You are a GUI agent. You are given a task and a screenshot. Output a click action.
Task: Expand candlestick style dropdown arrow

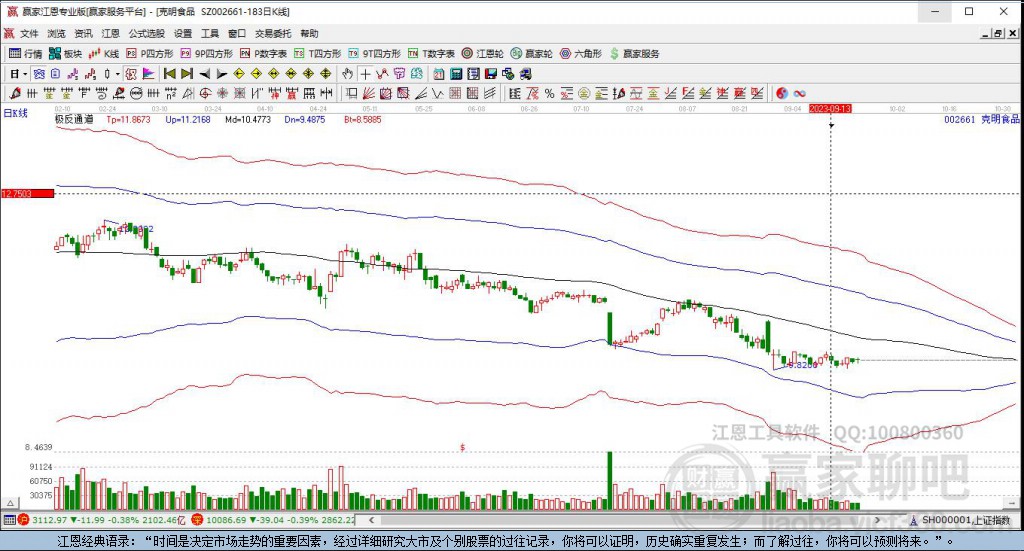(x=117, y=74)
